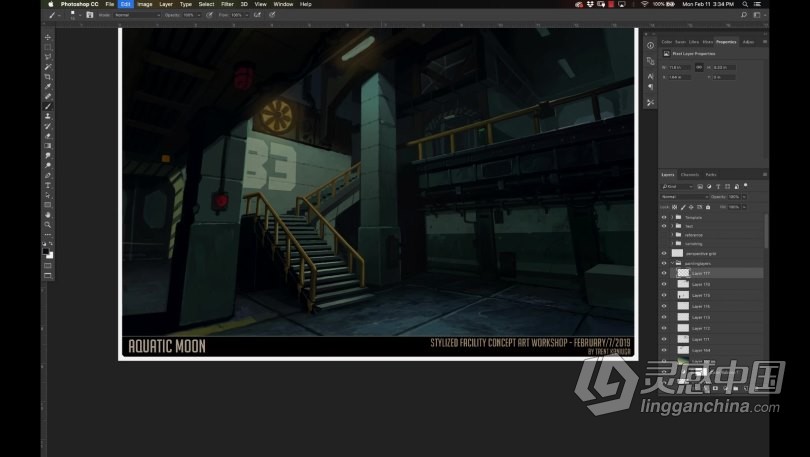The image size is (810, 457).
Task: Click the foreground color swatch
Action: (x=46, y=251)
